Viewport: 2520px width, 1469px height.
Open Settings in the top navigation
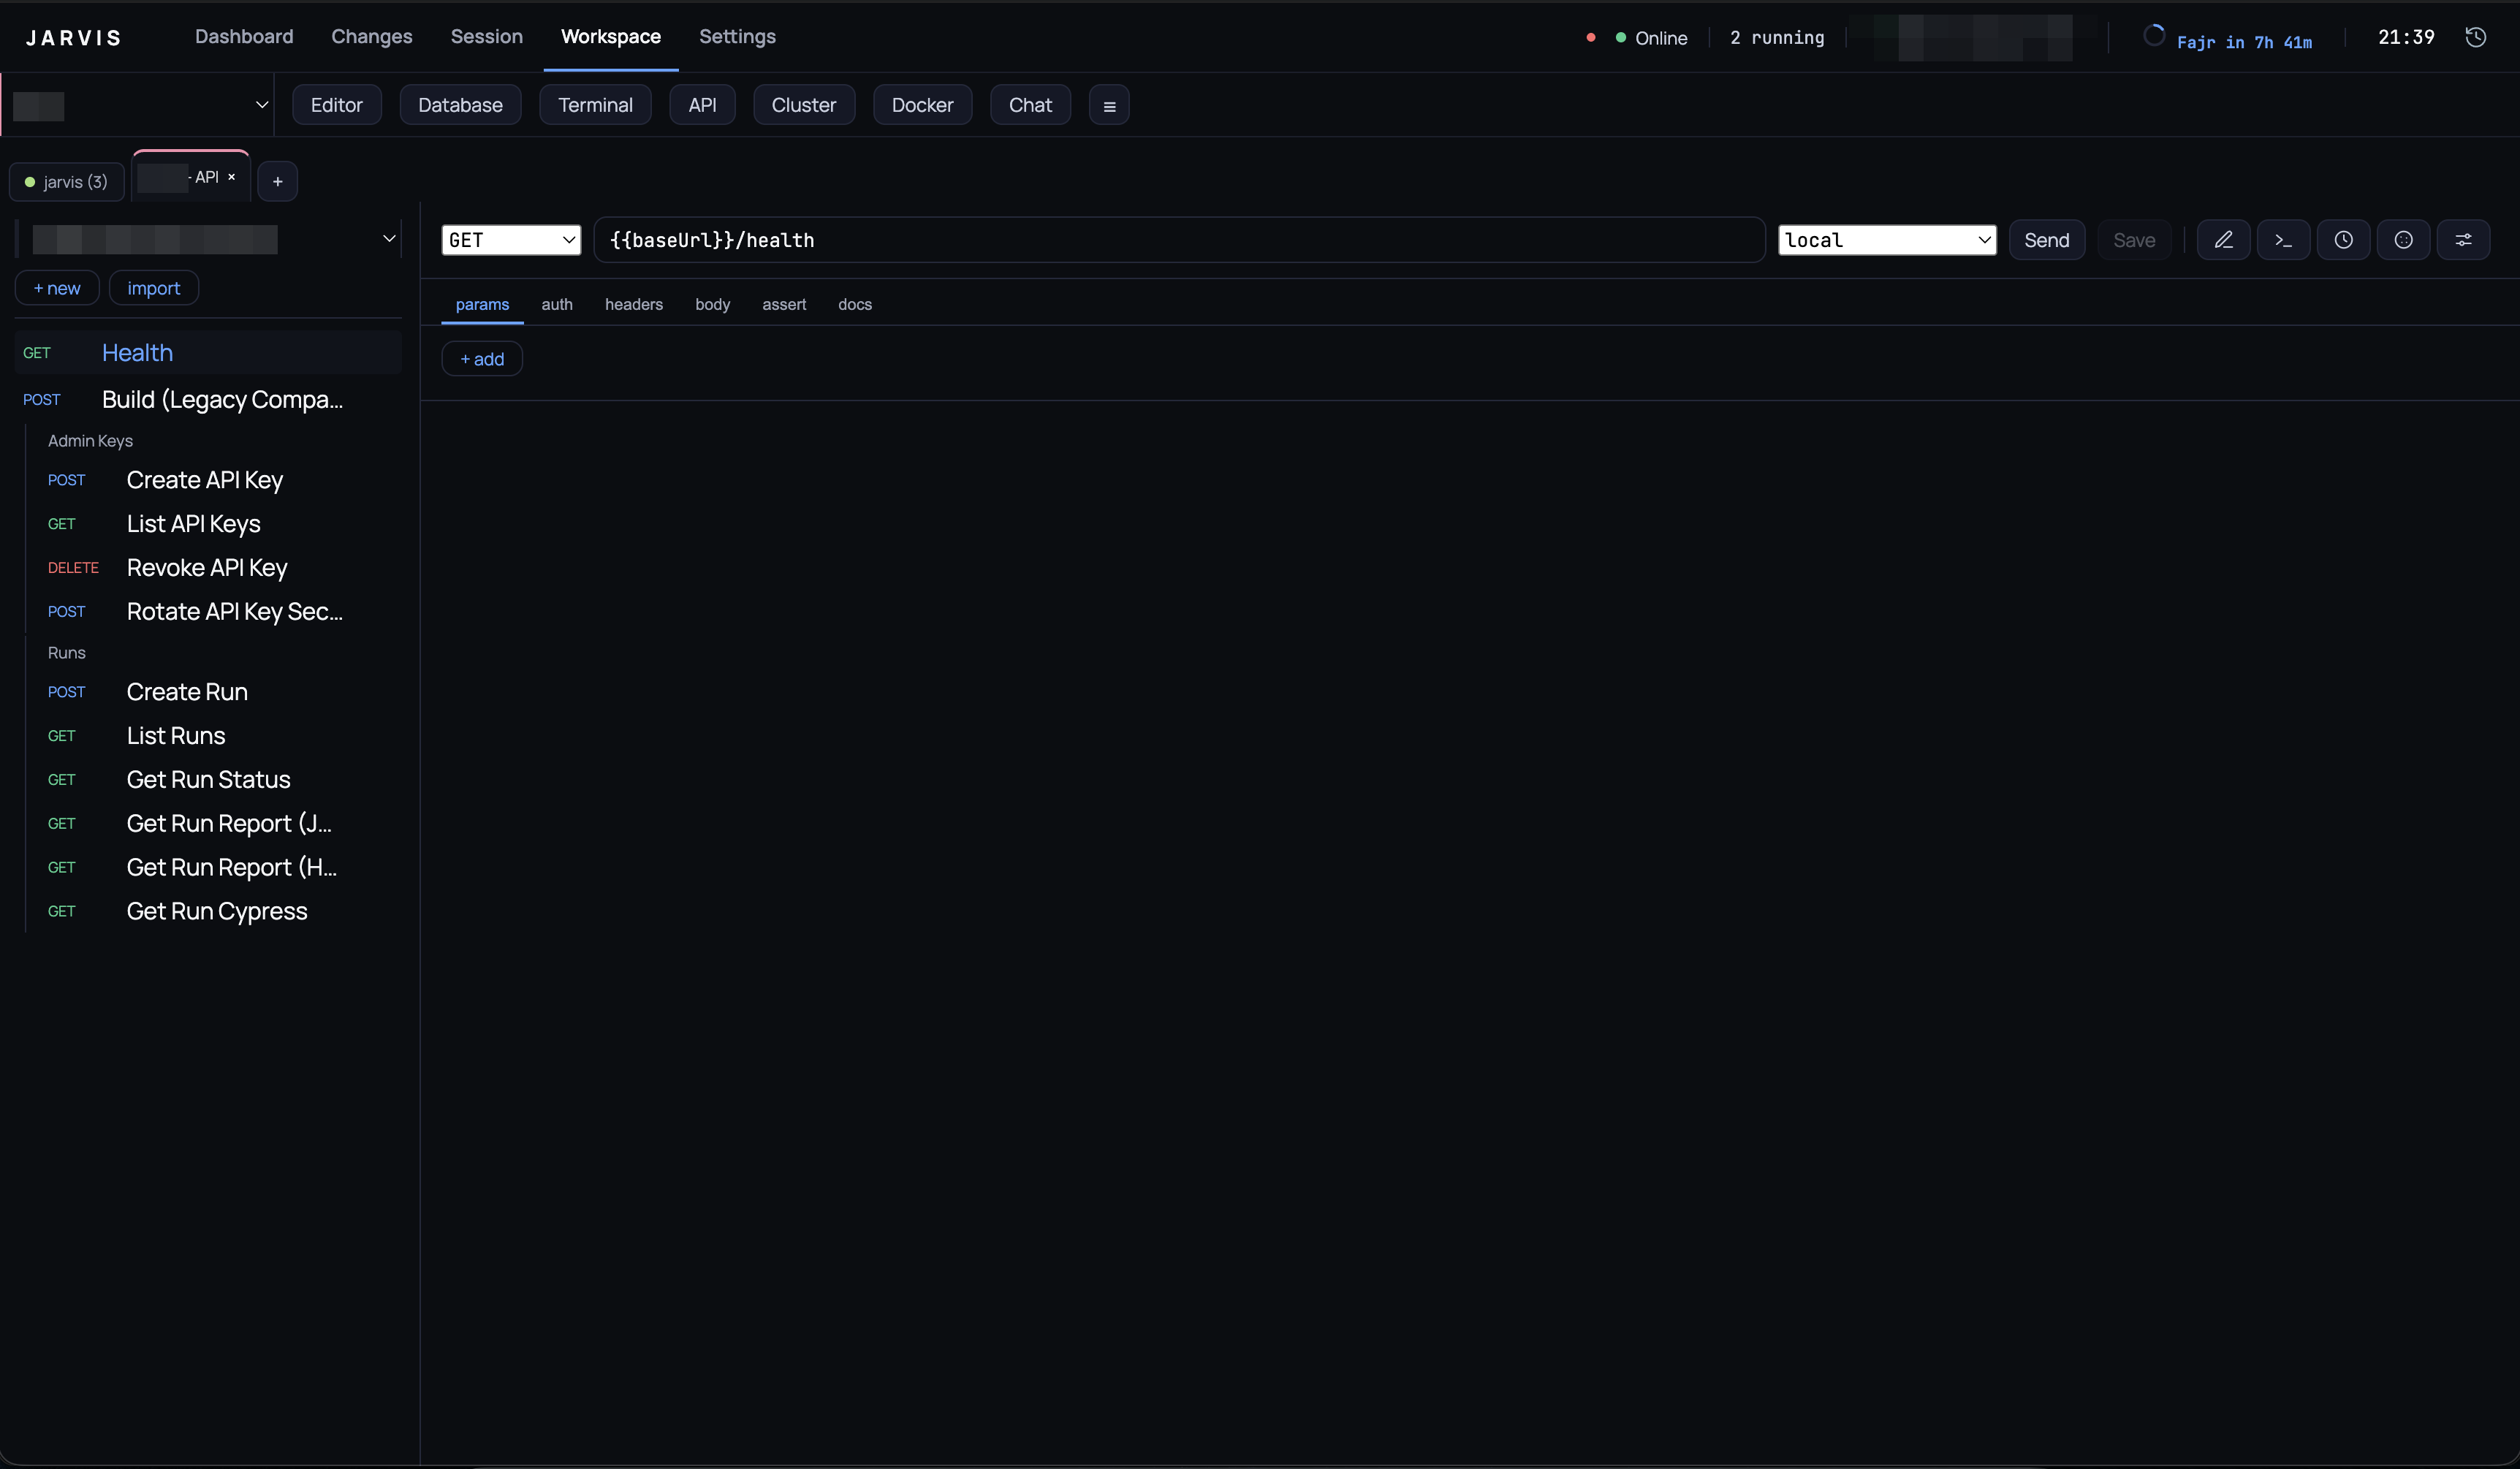[x=737, y=37]
